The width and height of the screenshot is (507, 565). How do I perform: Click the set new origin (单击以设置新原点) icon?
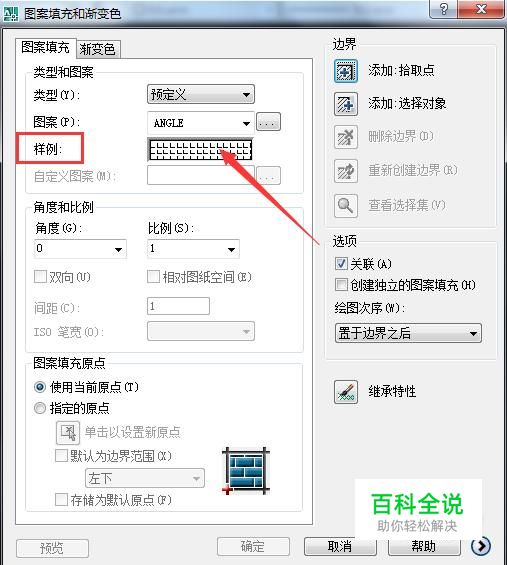click(x=68, y=432)
